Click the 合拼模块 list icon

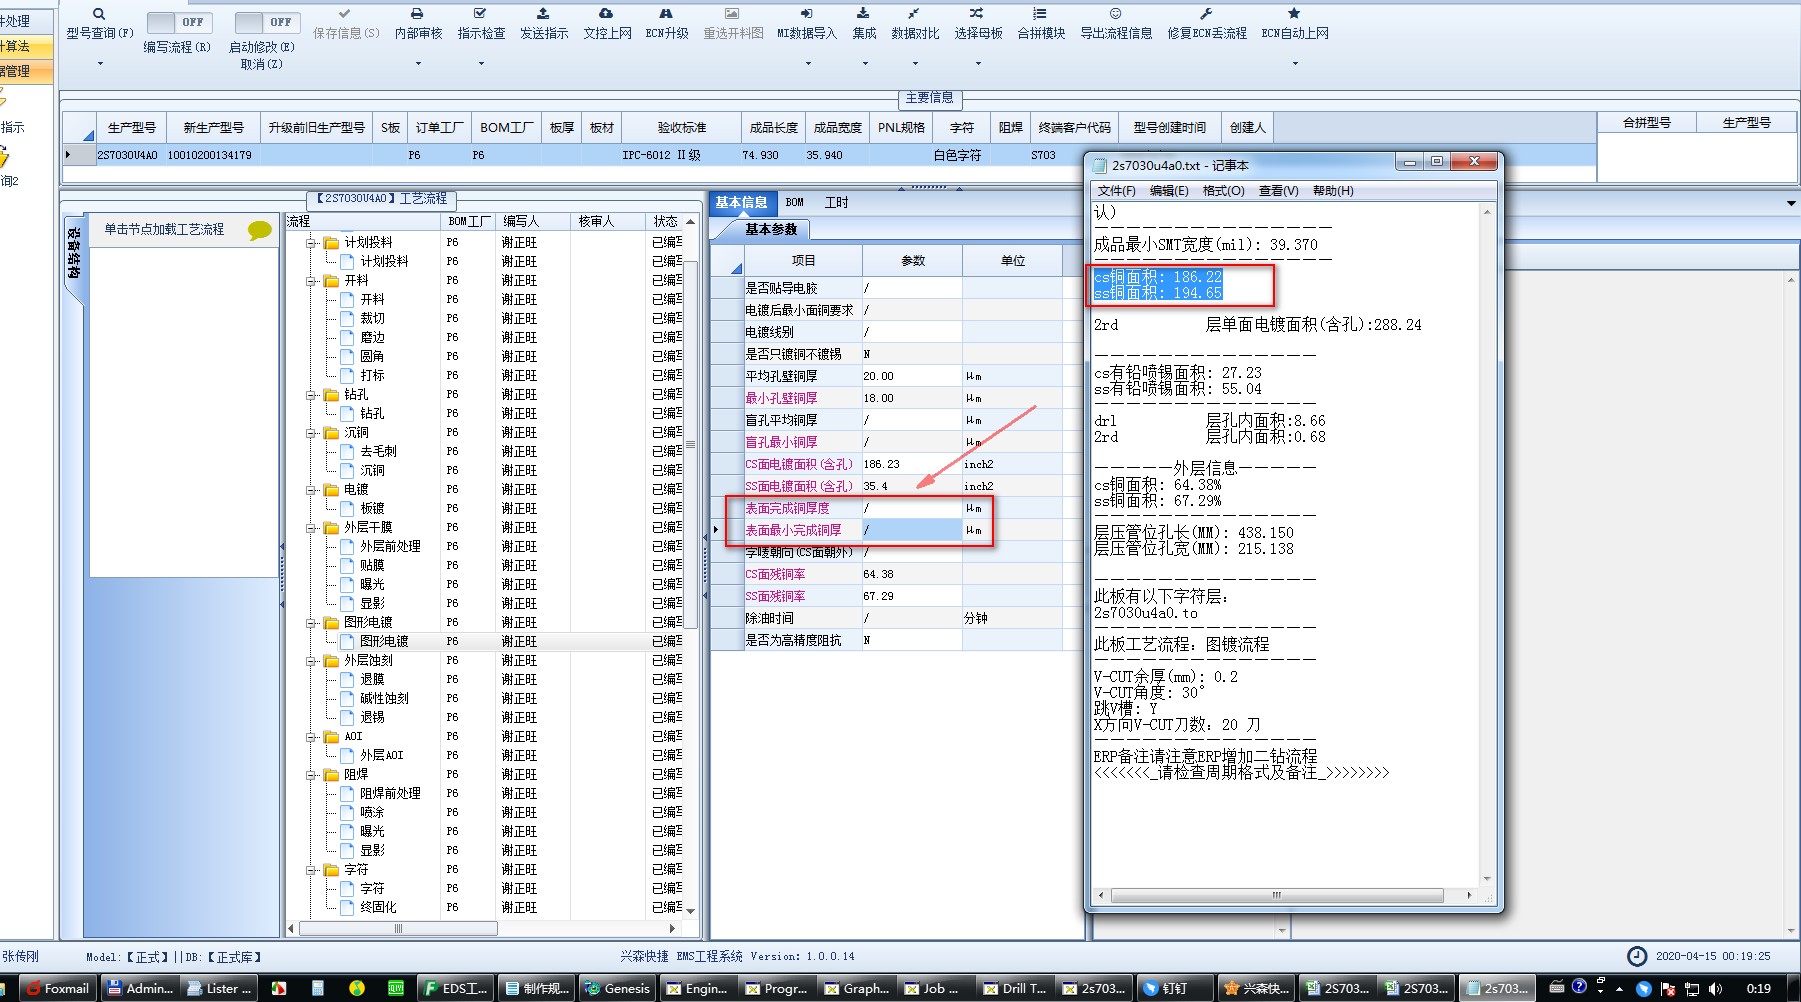click(x=1040, y=14)
